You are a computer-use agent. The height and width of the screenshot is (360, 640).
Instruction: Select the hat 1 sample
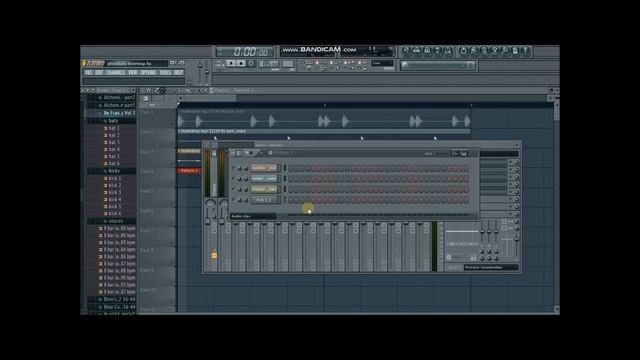click(113, 128)
